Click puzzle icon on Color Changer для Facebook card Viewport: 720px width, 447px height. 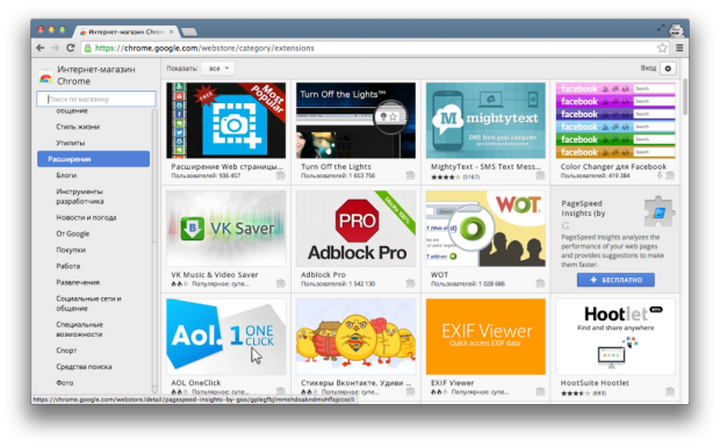[x=670, y=175]
